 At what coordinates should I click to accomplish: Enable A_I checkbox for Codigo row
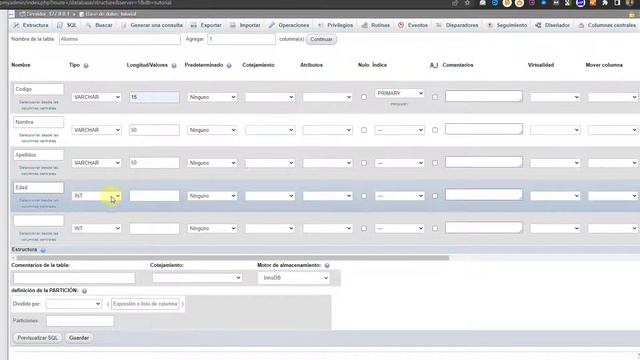435,97
